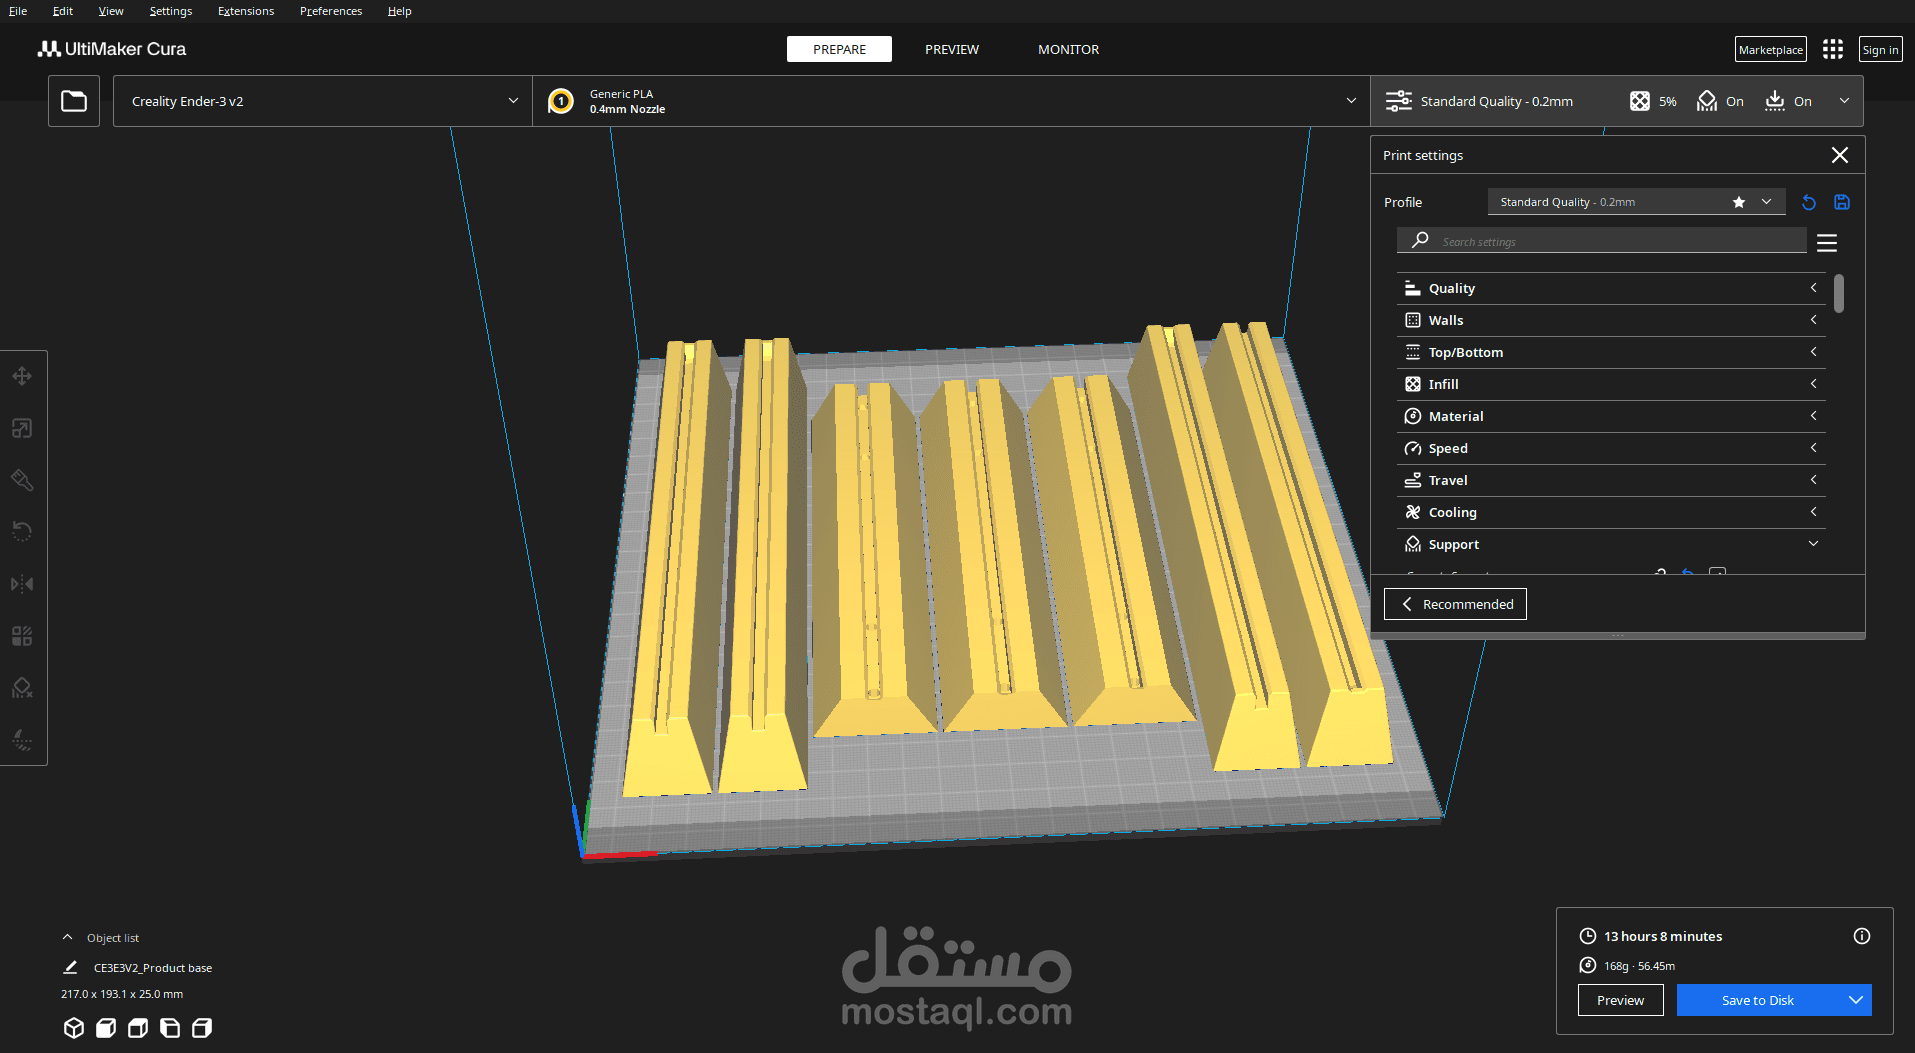Open the Creality Ender-3 v2 printer dropdown
This screenshot has width=1915, height=1053.
point(322,101)
